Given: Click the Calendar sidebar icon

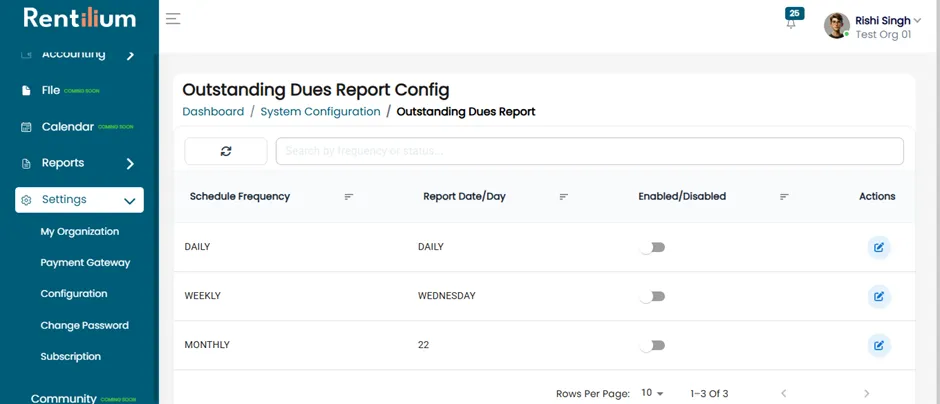Looking at the screenshot, I should [x=26, y=127].
